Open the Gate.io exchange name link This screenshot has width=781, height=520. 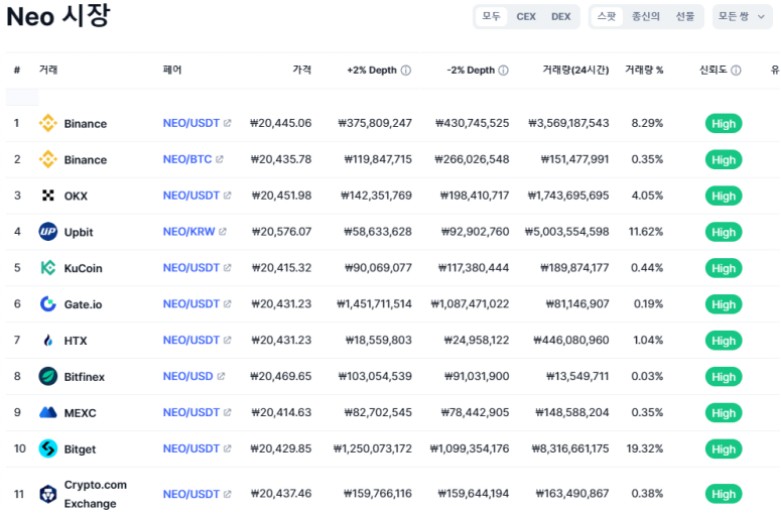point(83,304)
